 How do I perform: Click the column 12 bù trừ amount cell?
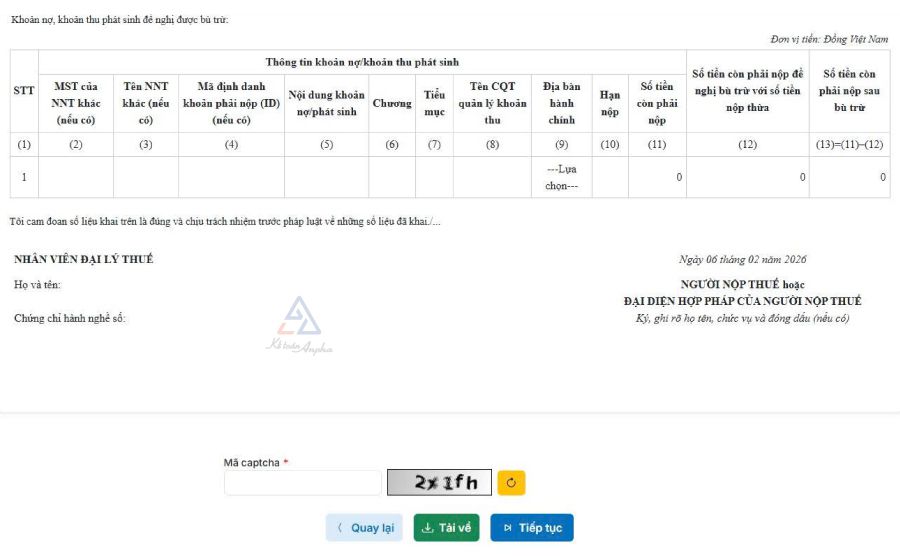[747, 177]
